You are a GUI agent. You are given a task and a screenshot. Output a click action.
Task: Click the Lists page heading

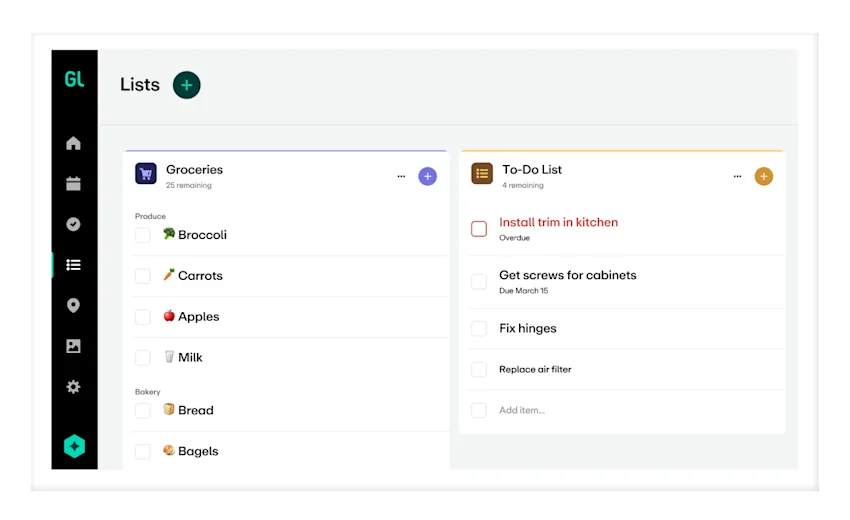coord(140,85)
